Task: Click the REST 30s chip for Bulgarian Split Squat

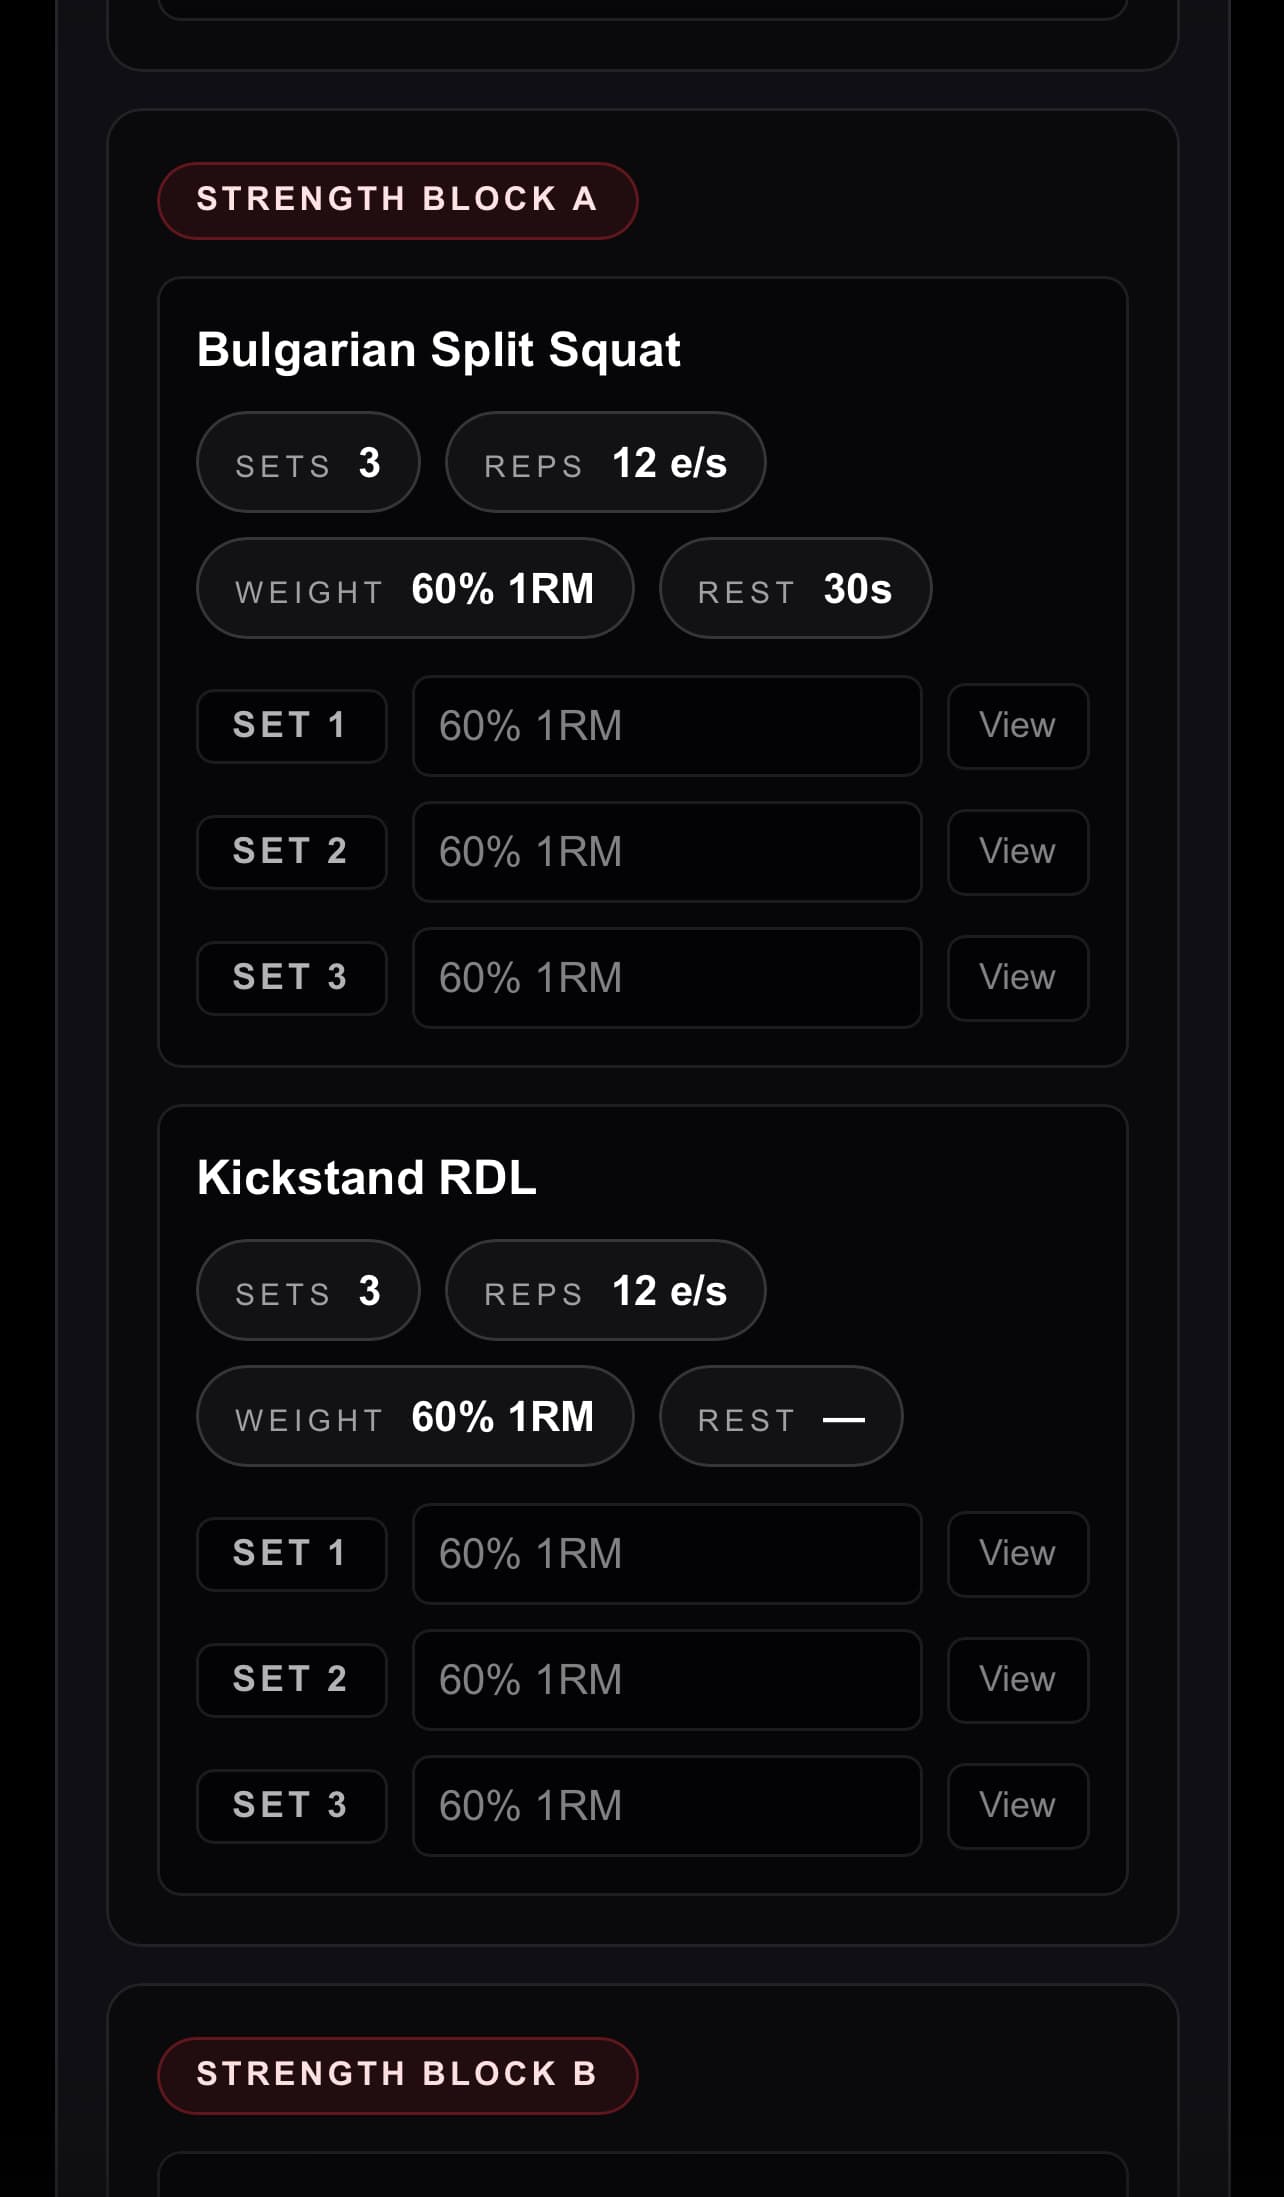Action: [795, 589]
